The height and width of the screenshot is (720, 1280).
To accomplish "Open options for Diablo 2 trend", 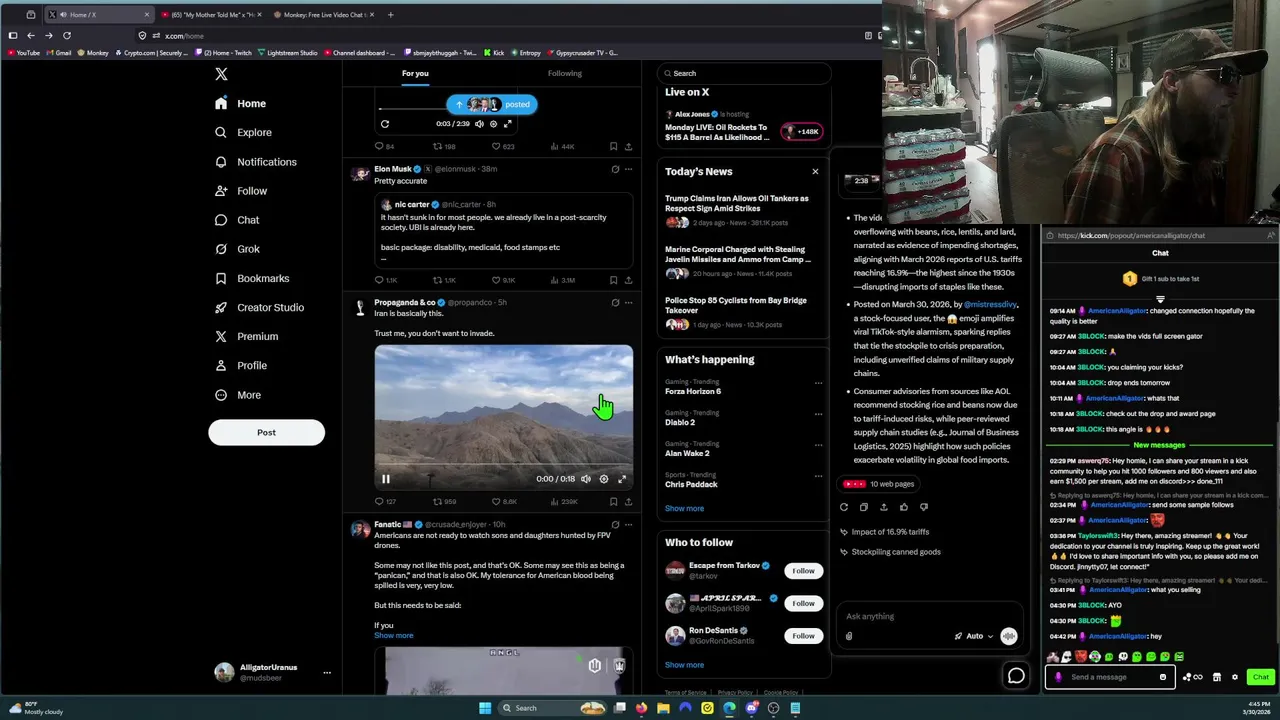I will [x=818, y=414].
